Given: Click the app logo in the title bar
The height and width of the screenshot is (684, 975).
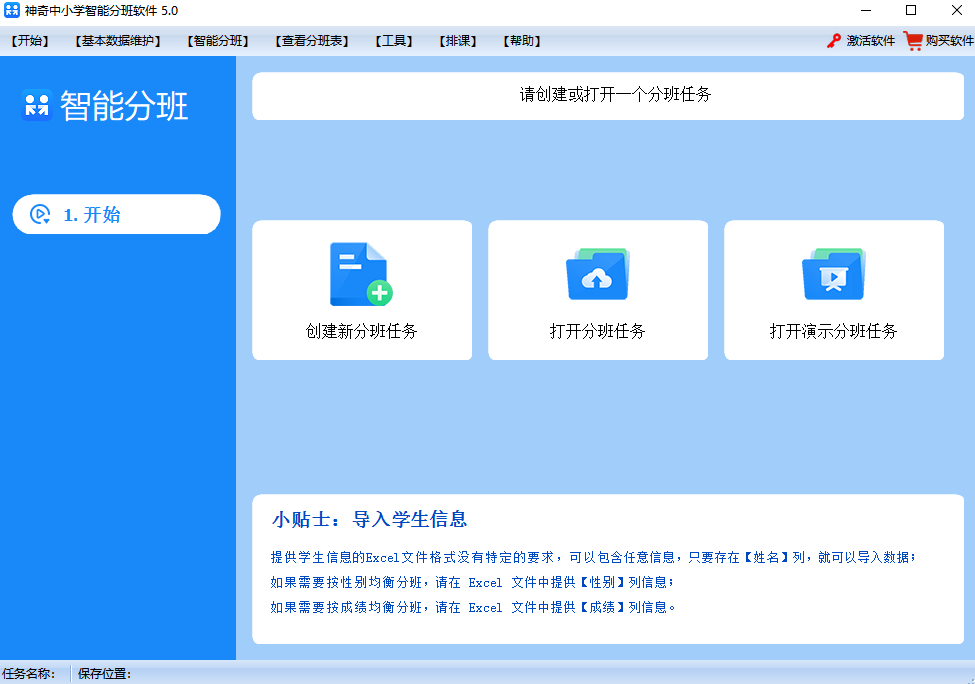Looking at the screenshot, I should [12, 11].
